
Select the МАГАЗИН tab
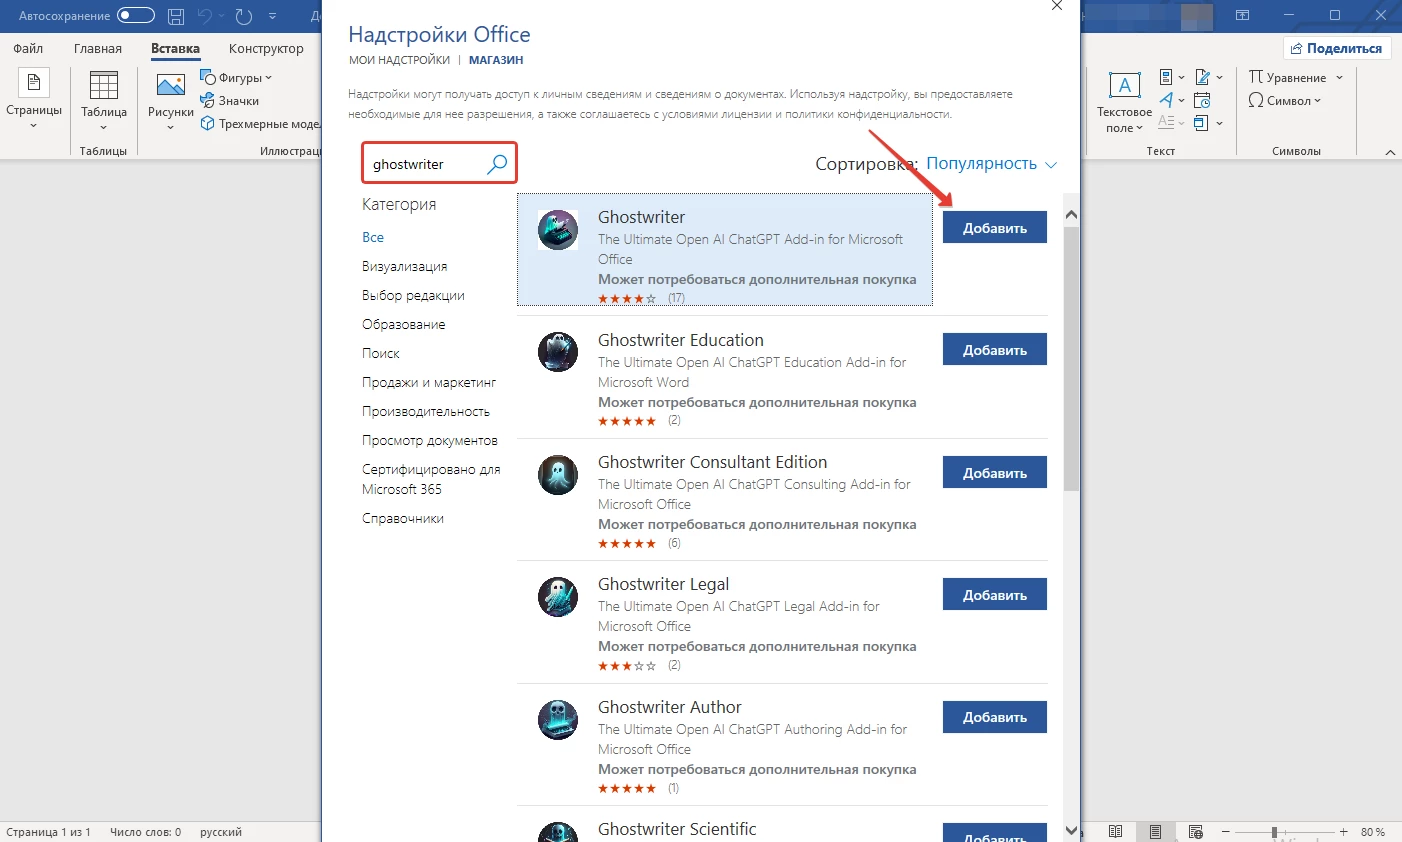[x=496, y=60]
